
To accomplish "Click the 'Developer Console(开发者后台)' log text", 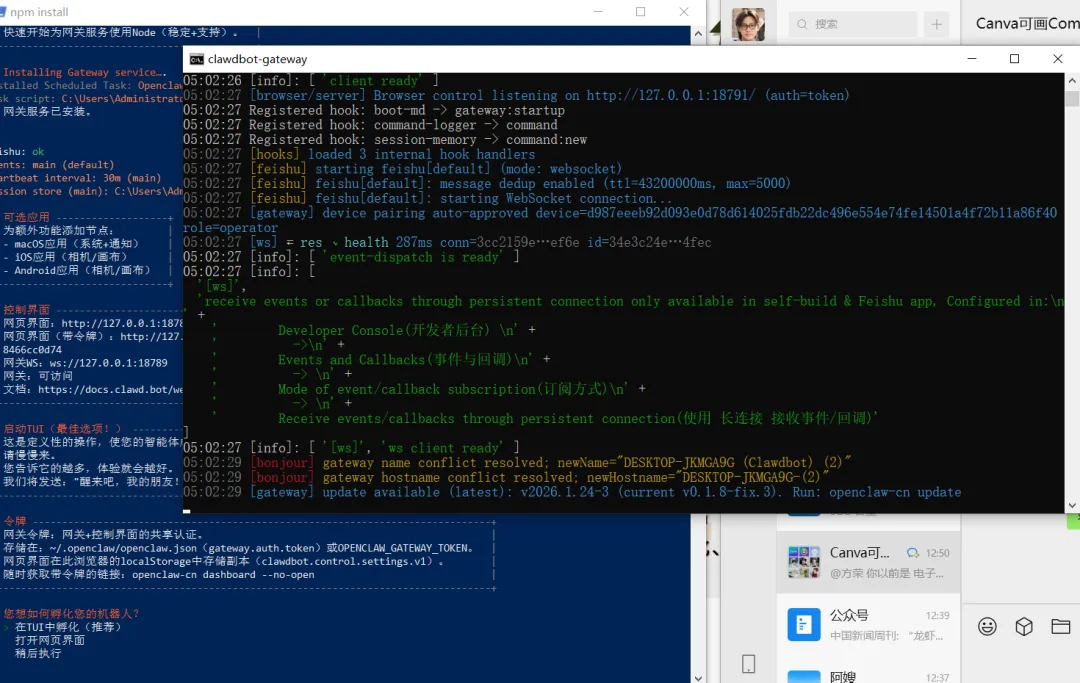I will [384, 330].
